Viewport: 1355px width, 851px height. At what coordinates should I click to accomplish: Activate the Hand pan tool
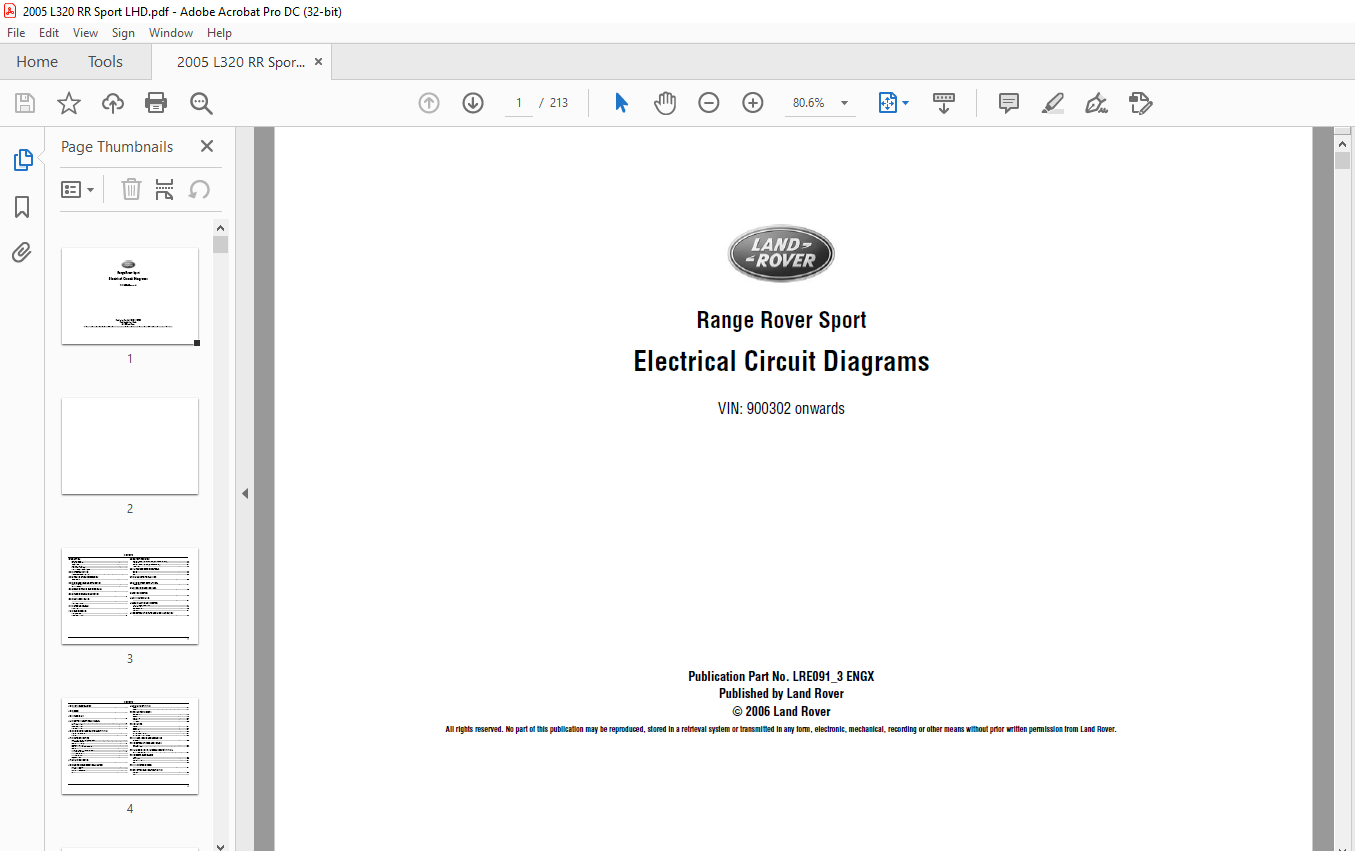pos(665,103)
